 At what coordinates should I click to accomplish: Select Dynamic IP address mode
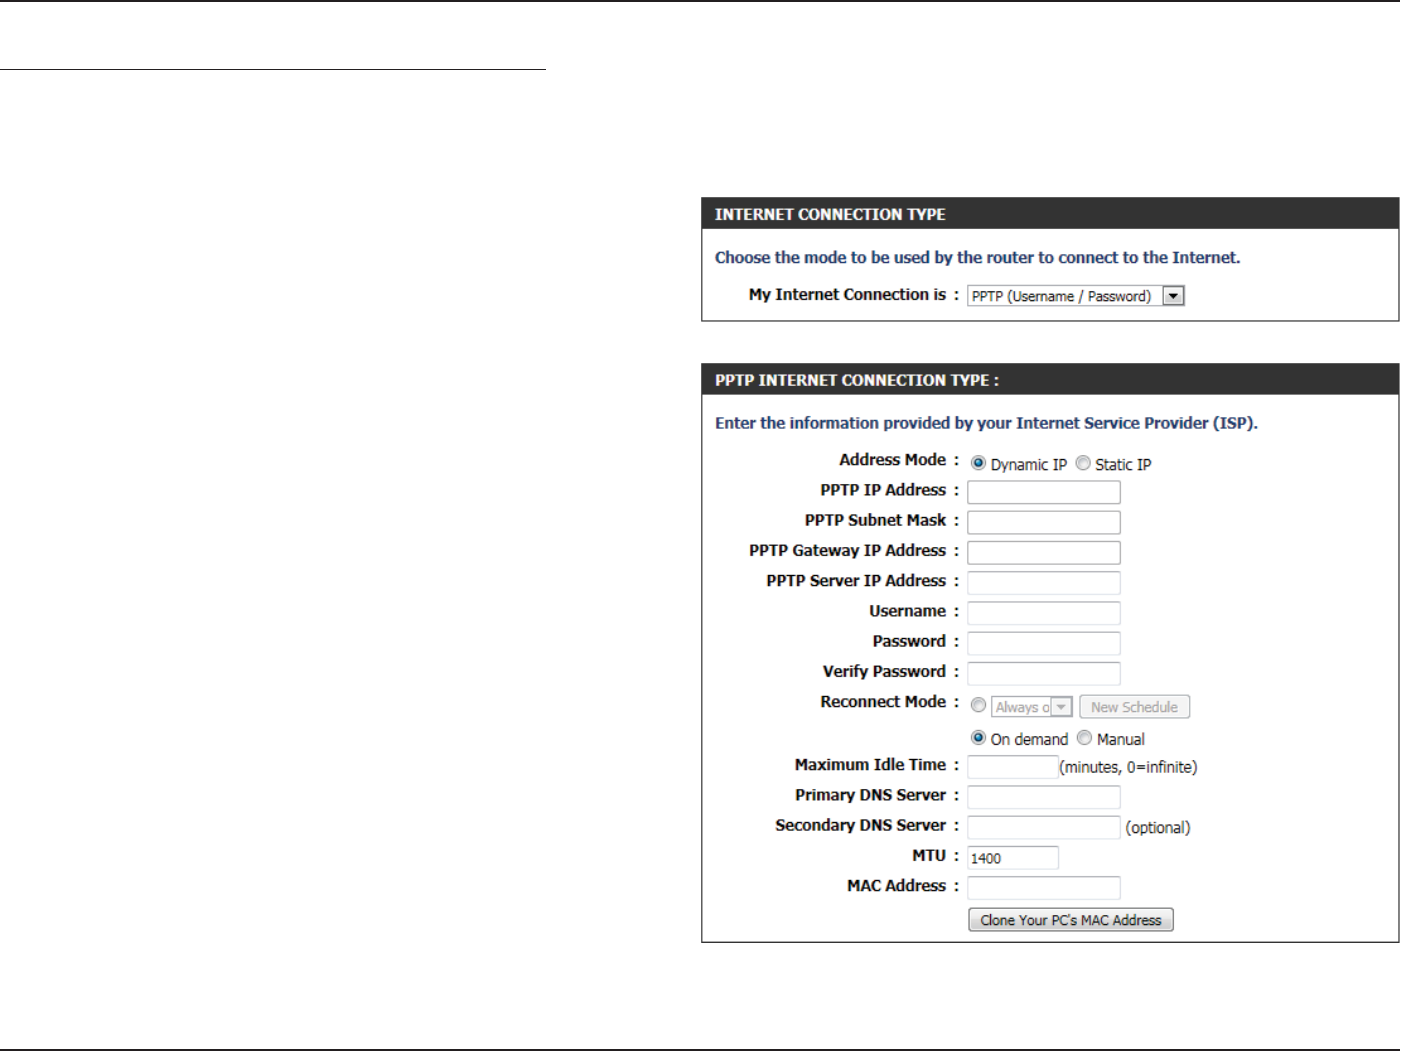tap(978, 463)
